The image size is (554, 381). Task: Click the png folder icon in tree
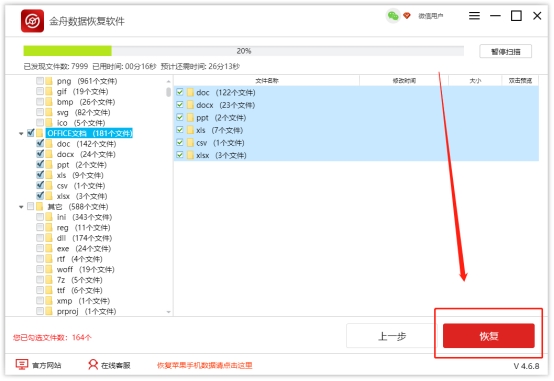pos(49,81)
